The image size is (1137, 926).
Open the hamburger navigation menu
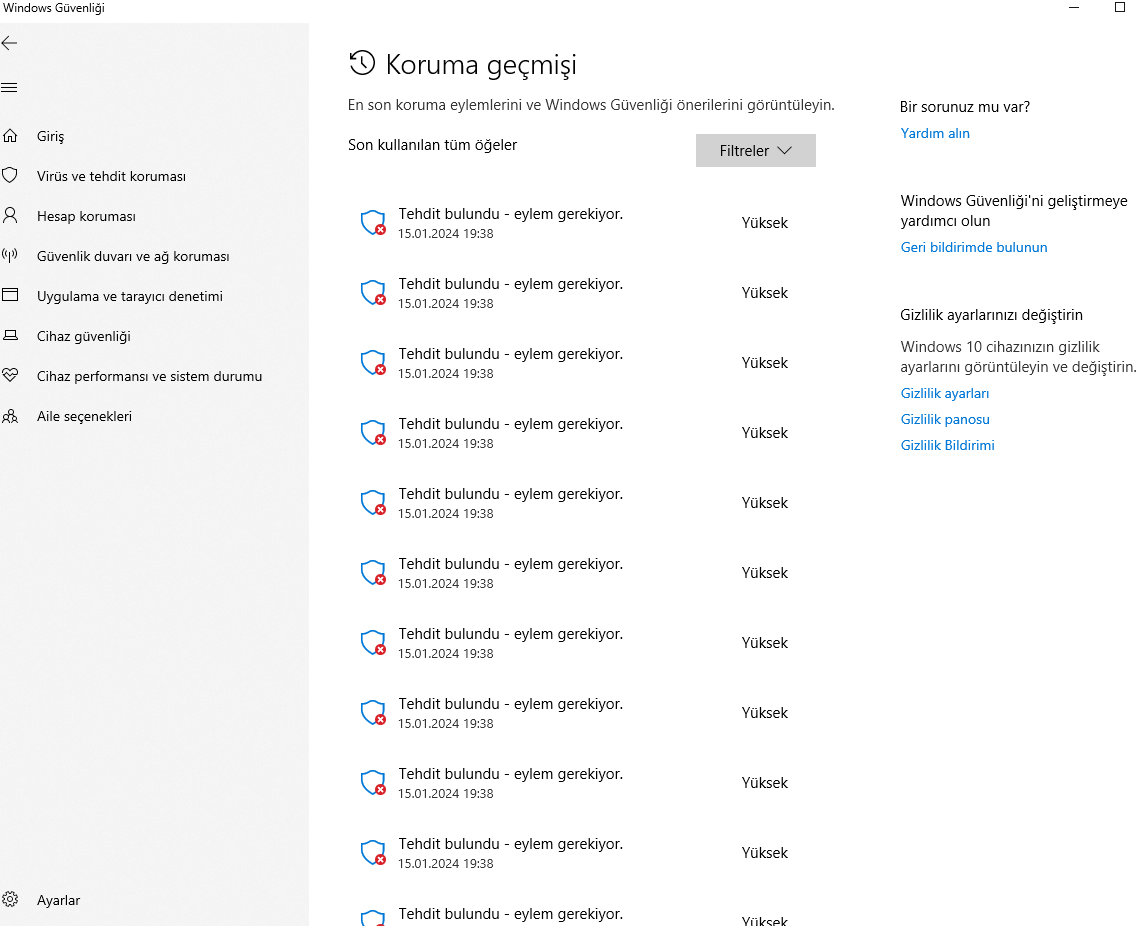(9, 88)
